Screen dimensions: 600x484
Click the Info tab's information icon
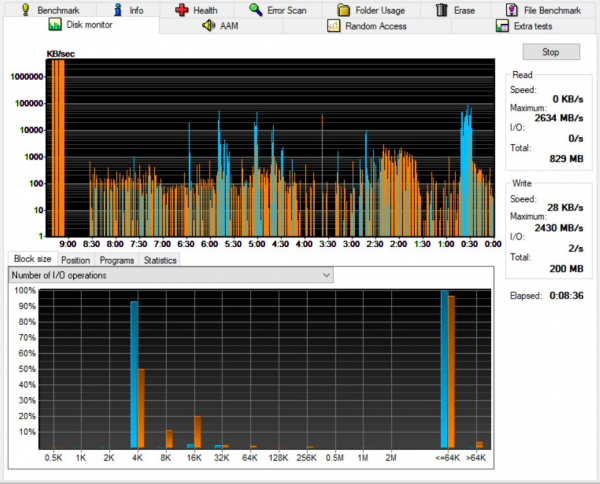(118, 9)
